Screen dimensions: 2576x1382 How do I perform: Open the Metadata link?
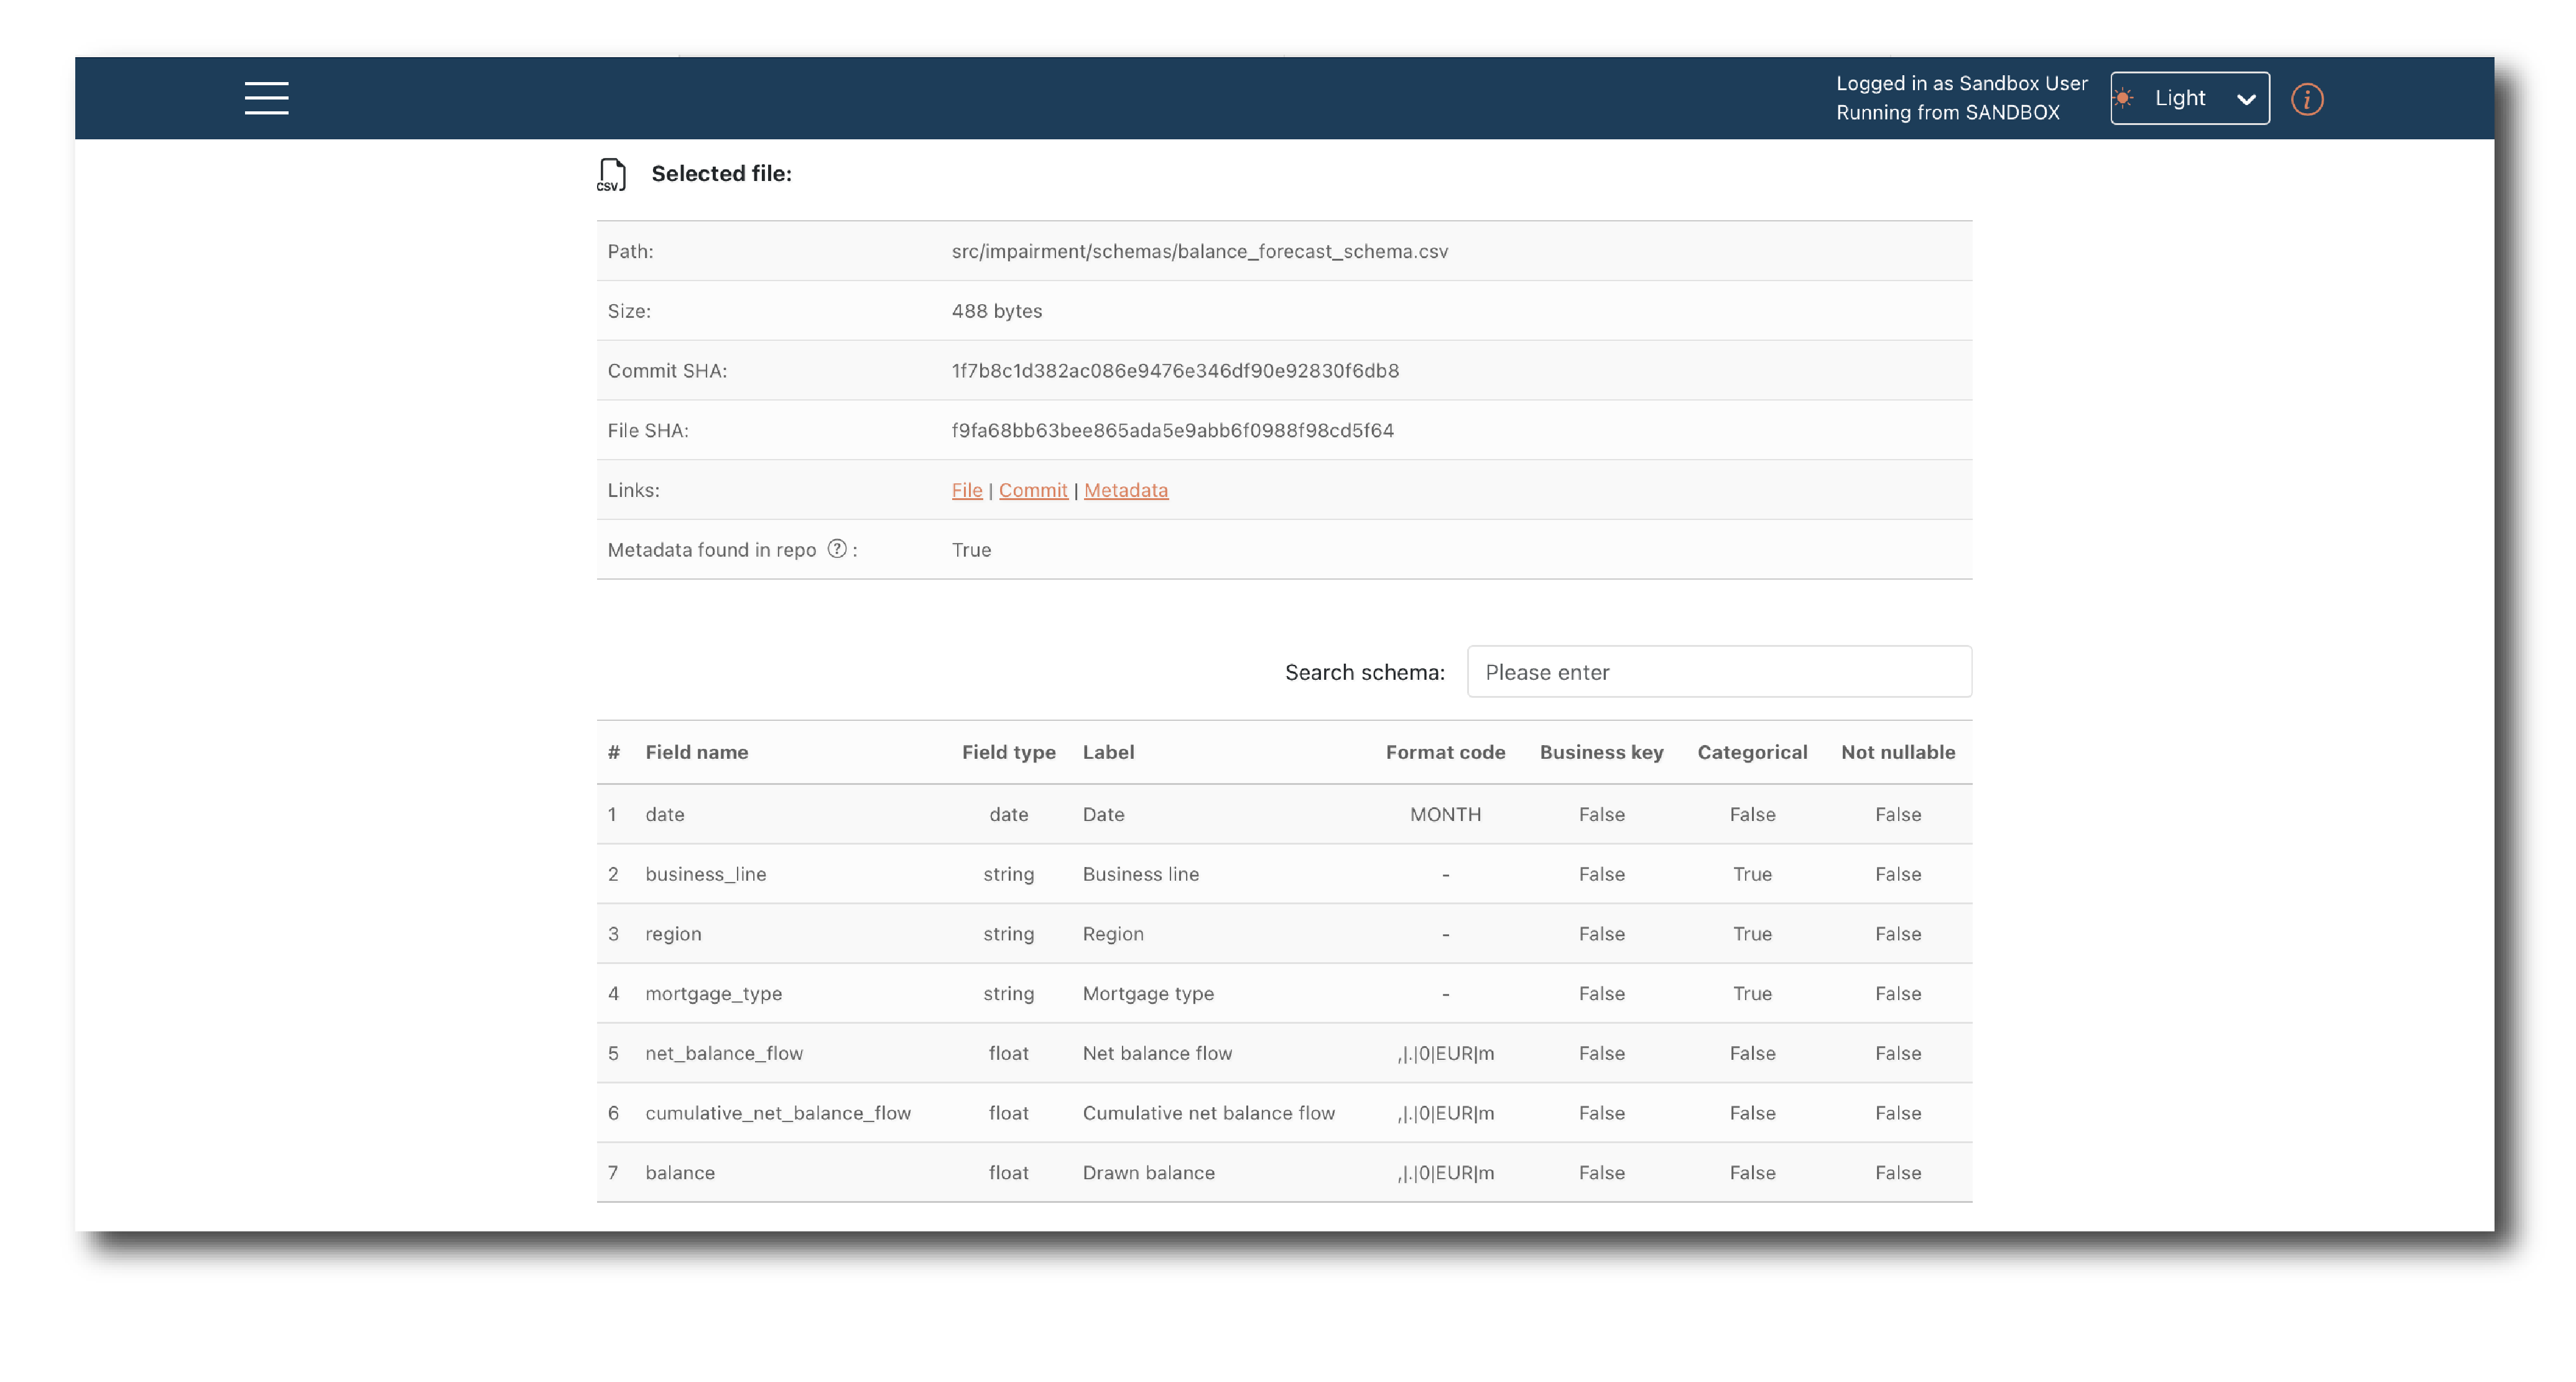(1125, 490)
